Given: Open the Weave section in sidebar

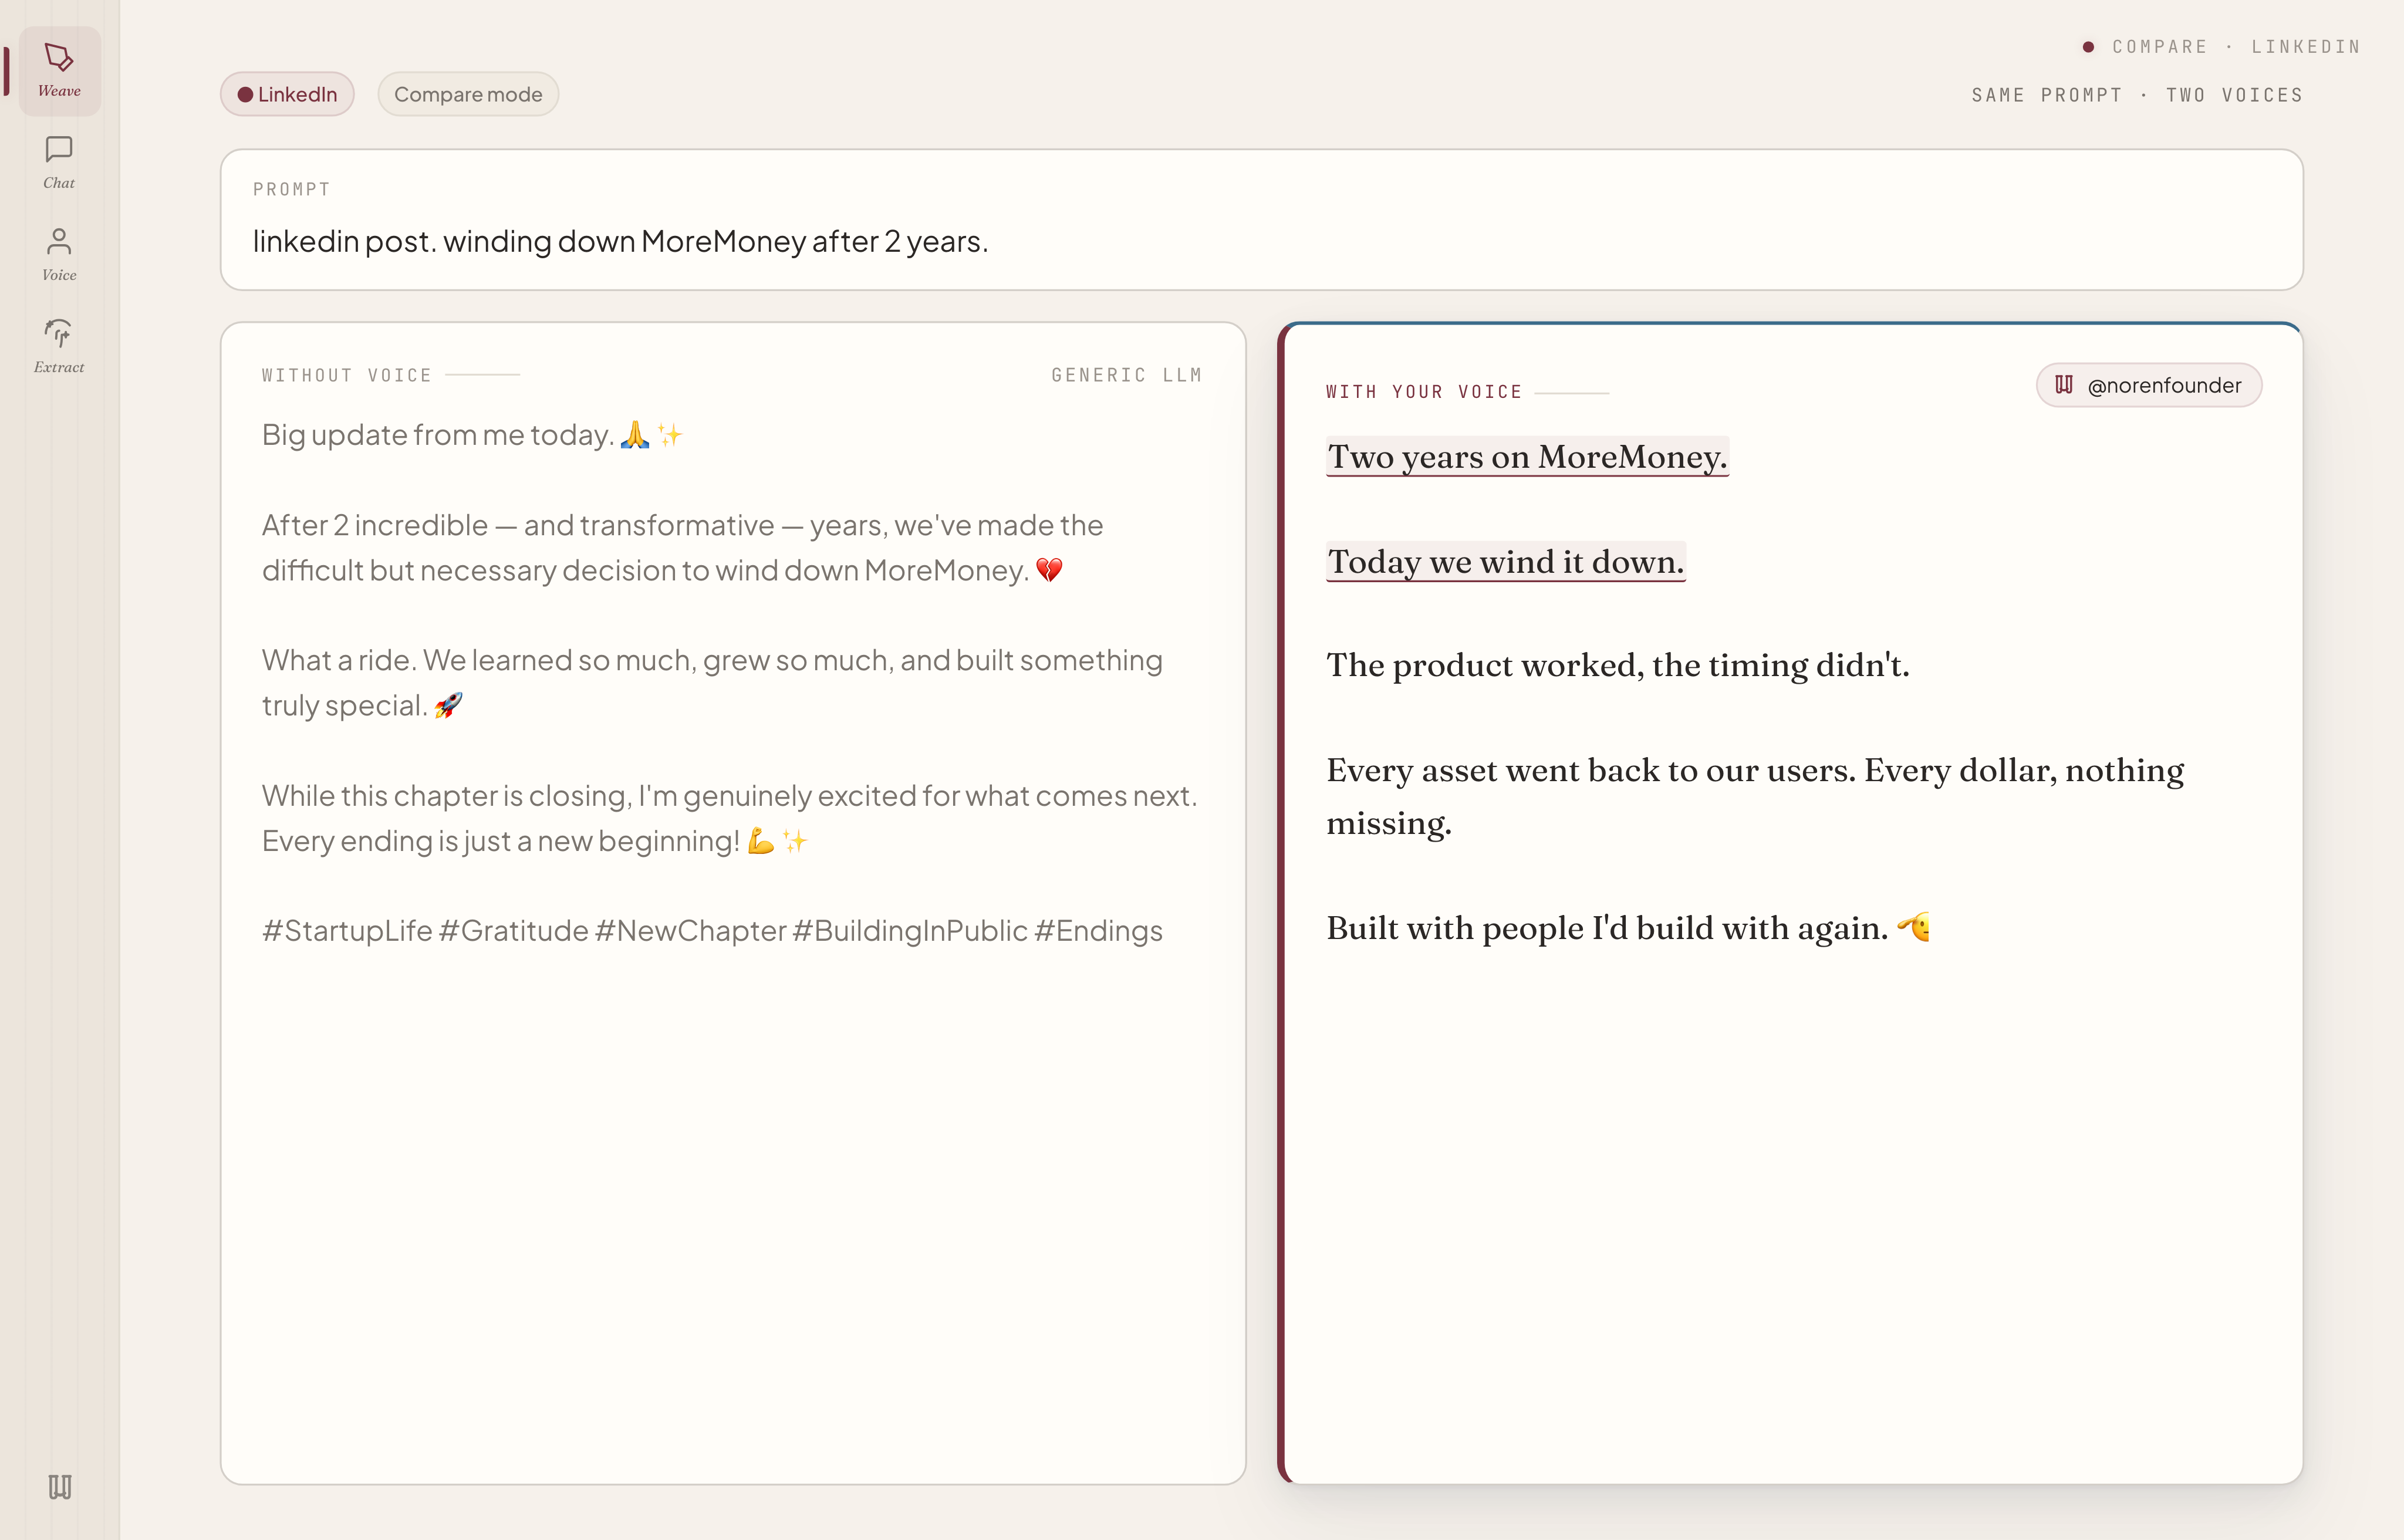Looking at the screenshot, I should (59, 71).
